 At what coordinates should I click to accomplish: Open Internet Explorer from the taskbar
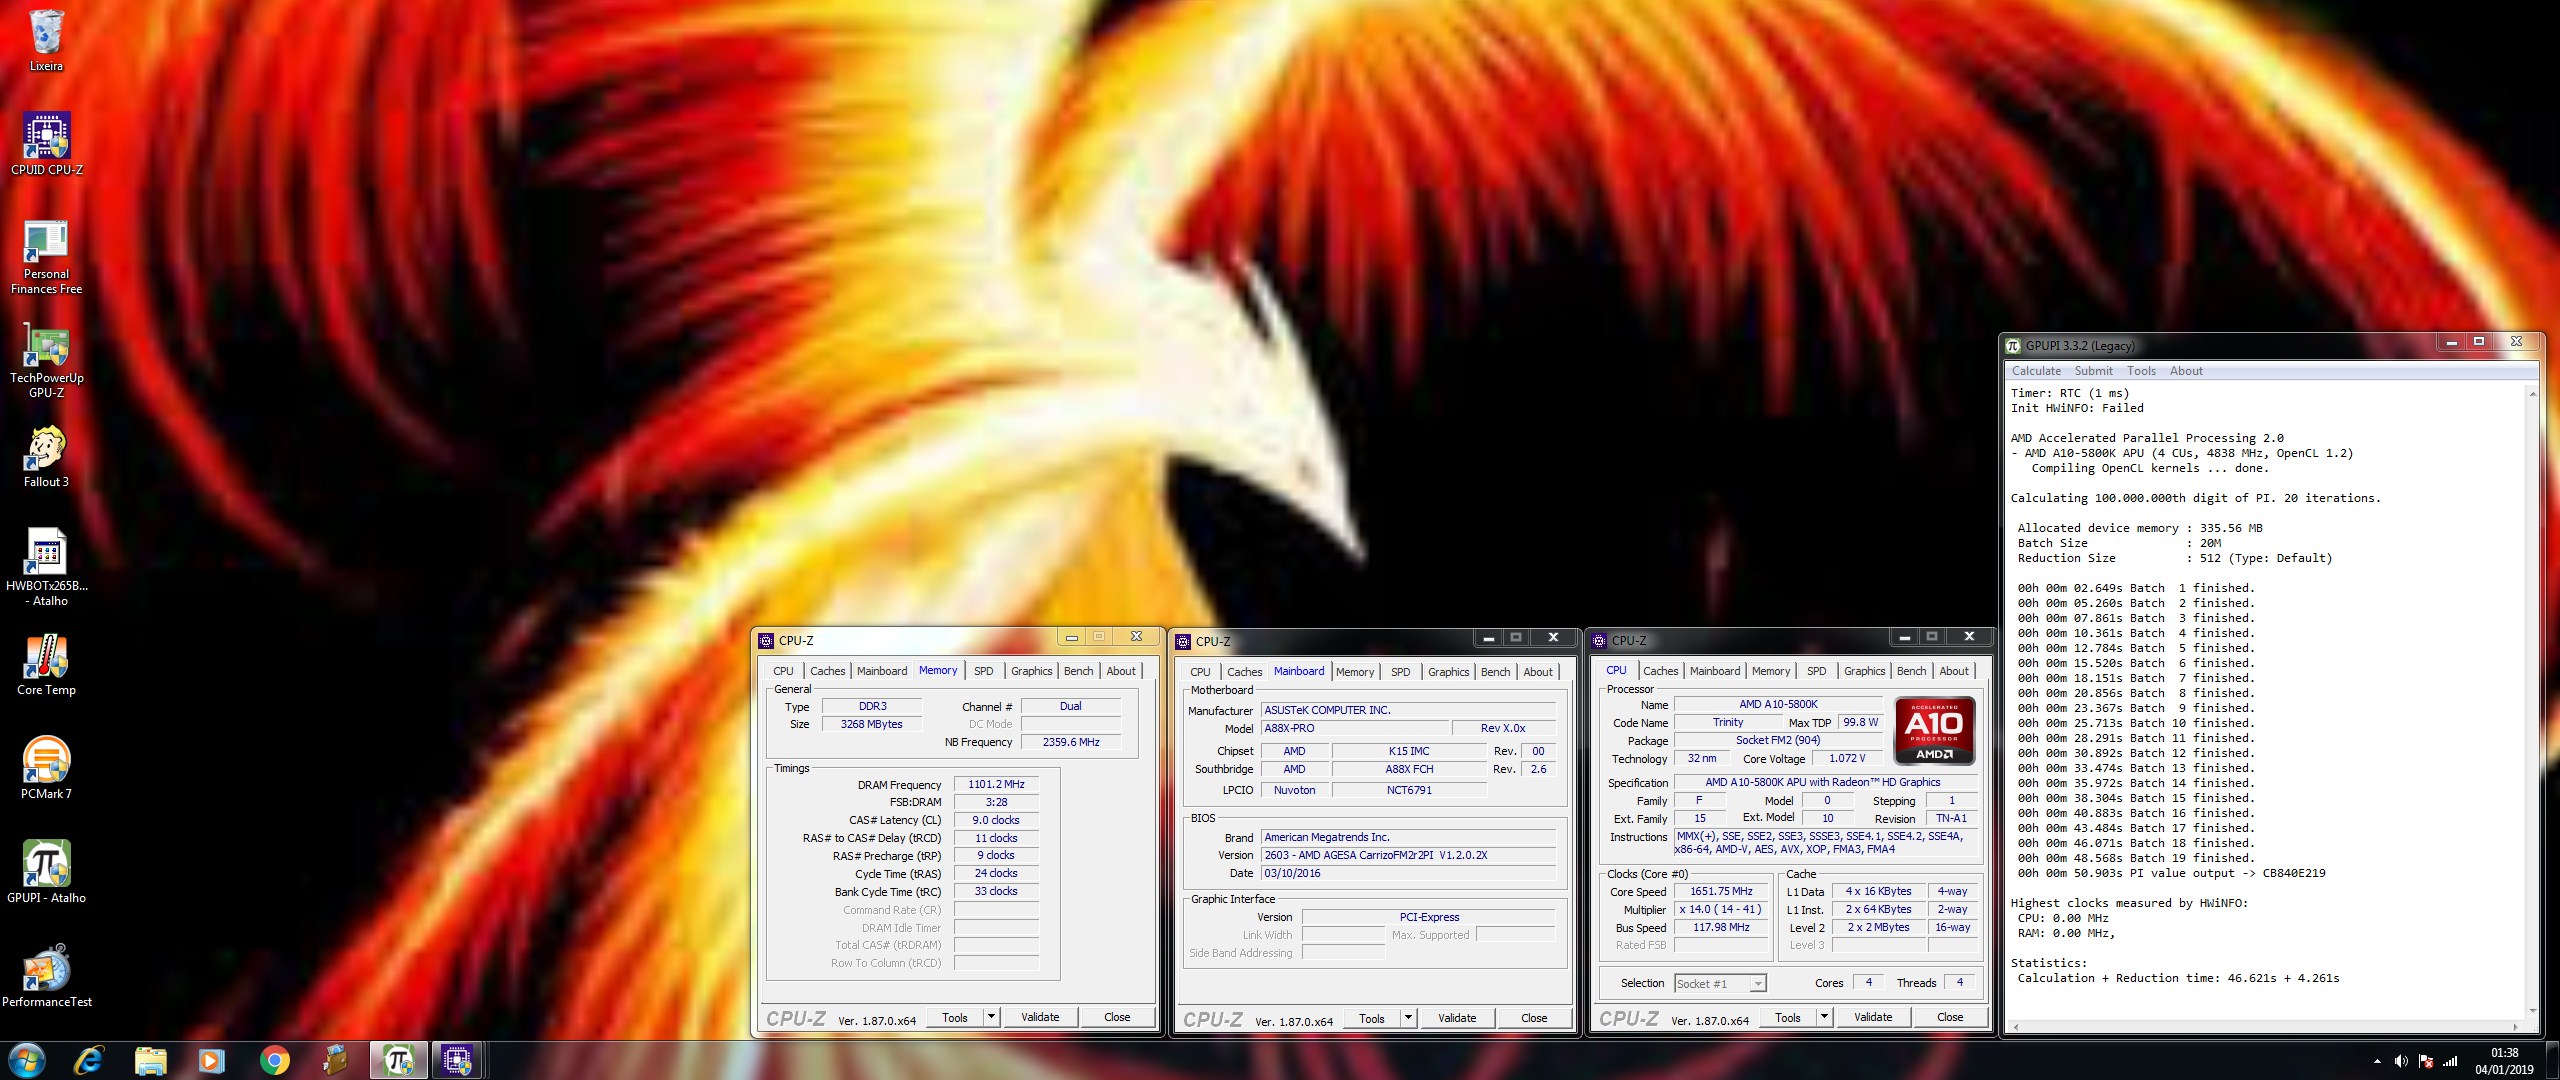[89, 1060]
